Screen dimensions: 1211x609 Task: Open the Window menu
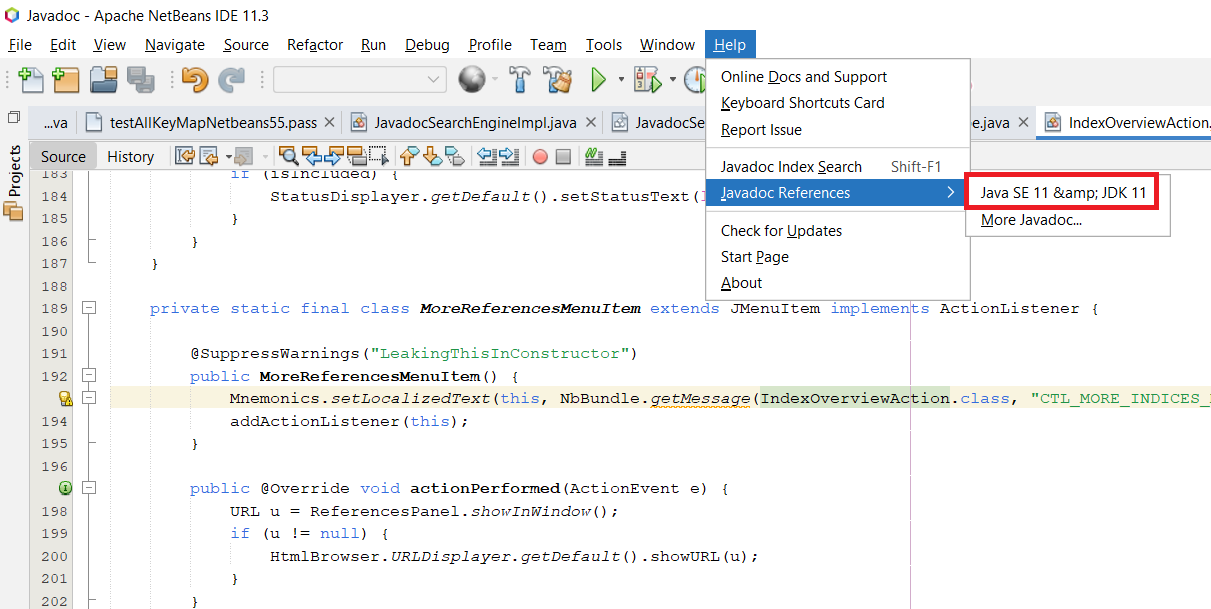[667, 44]
